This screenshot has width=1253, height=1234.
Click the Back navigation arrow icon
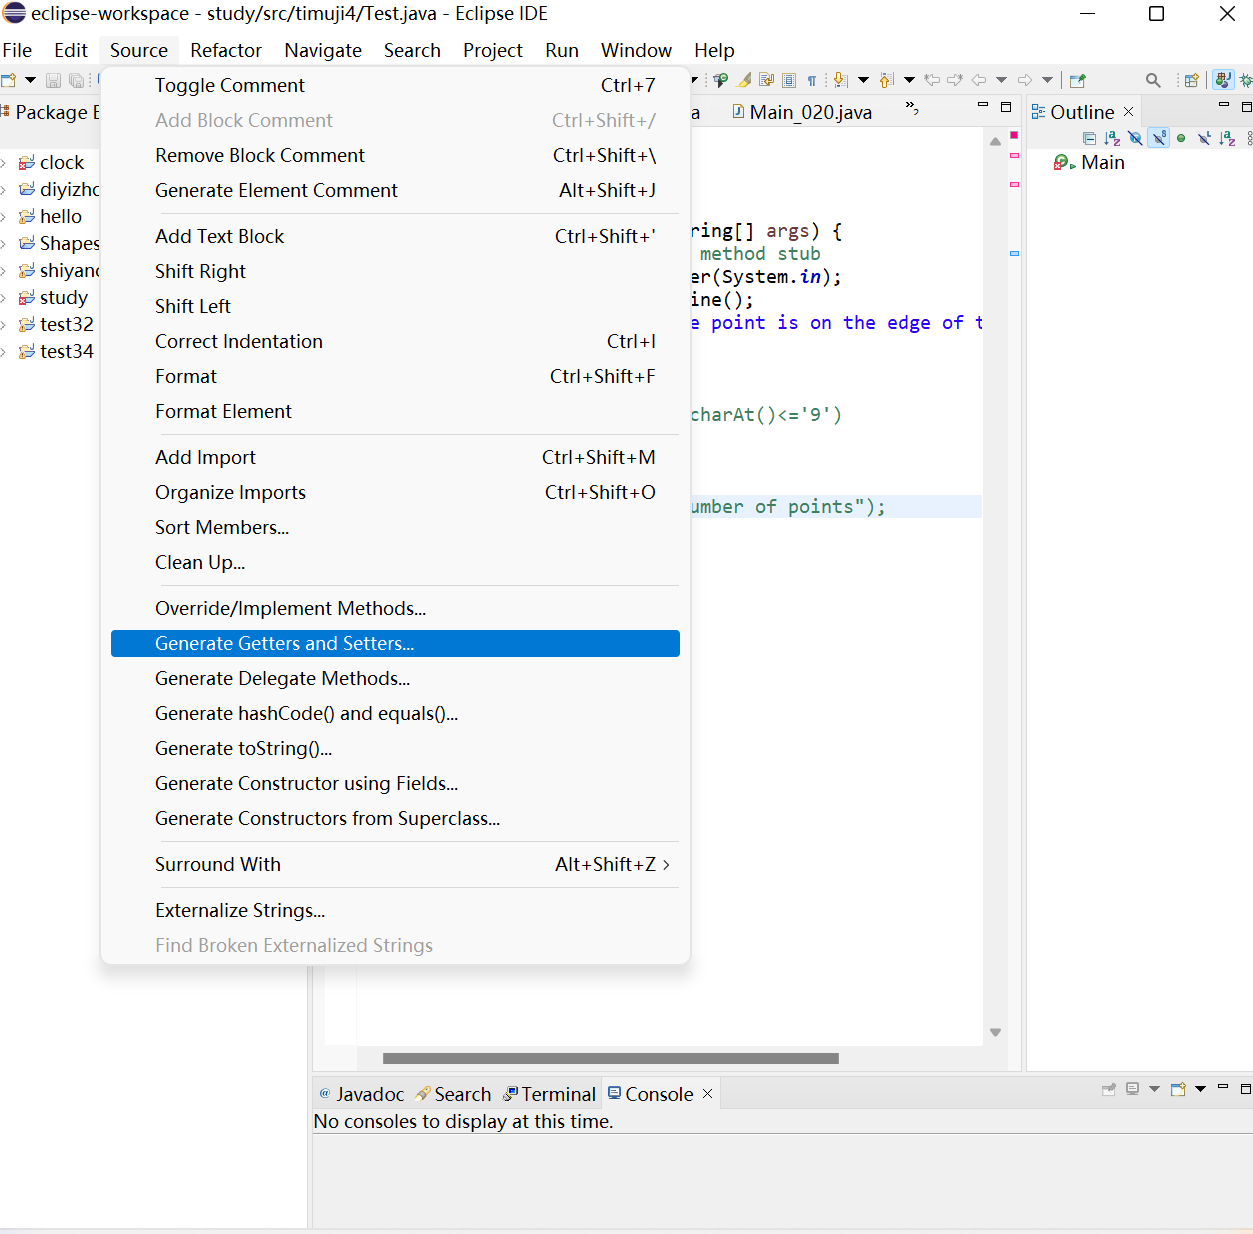[979, 80]
